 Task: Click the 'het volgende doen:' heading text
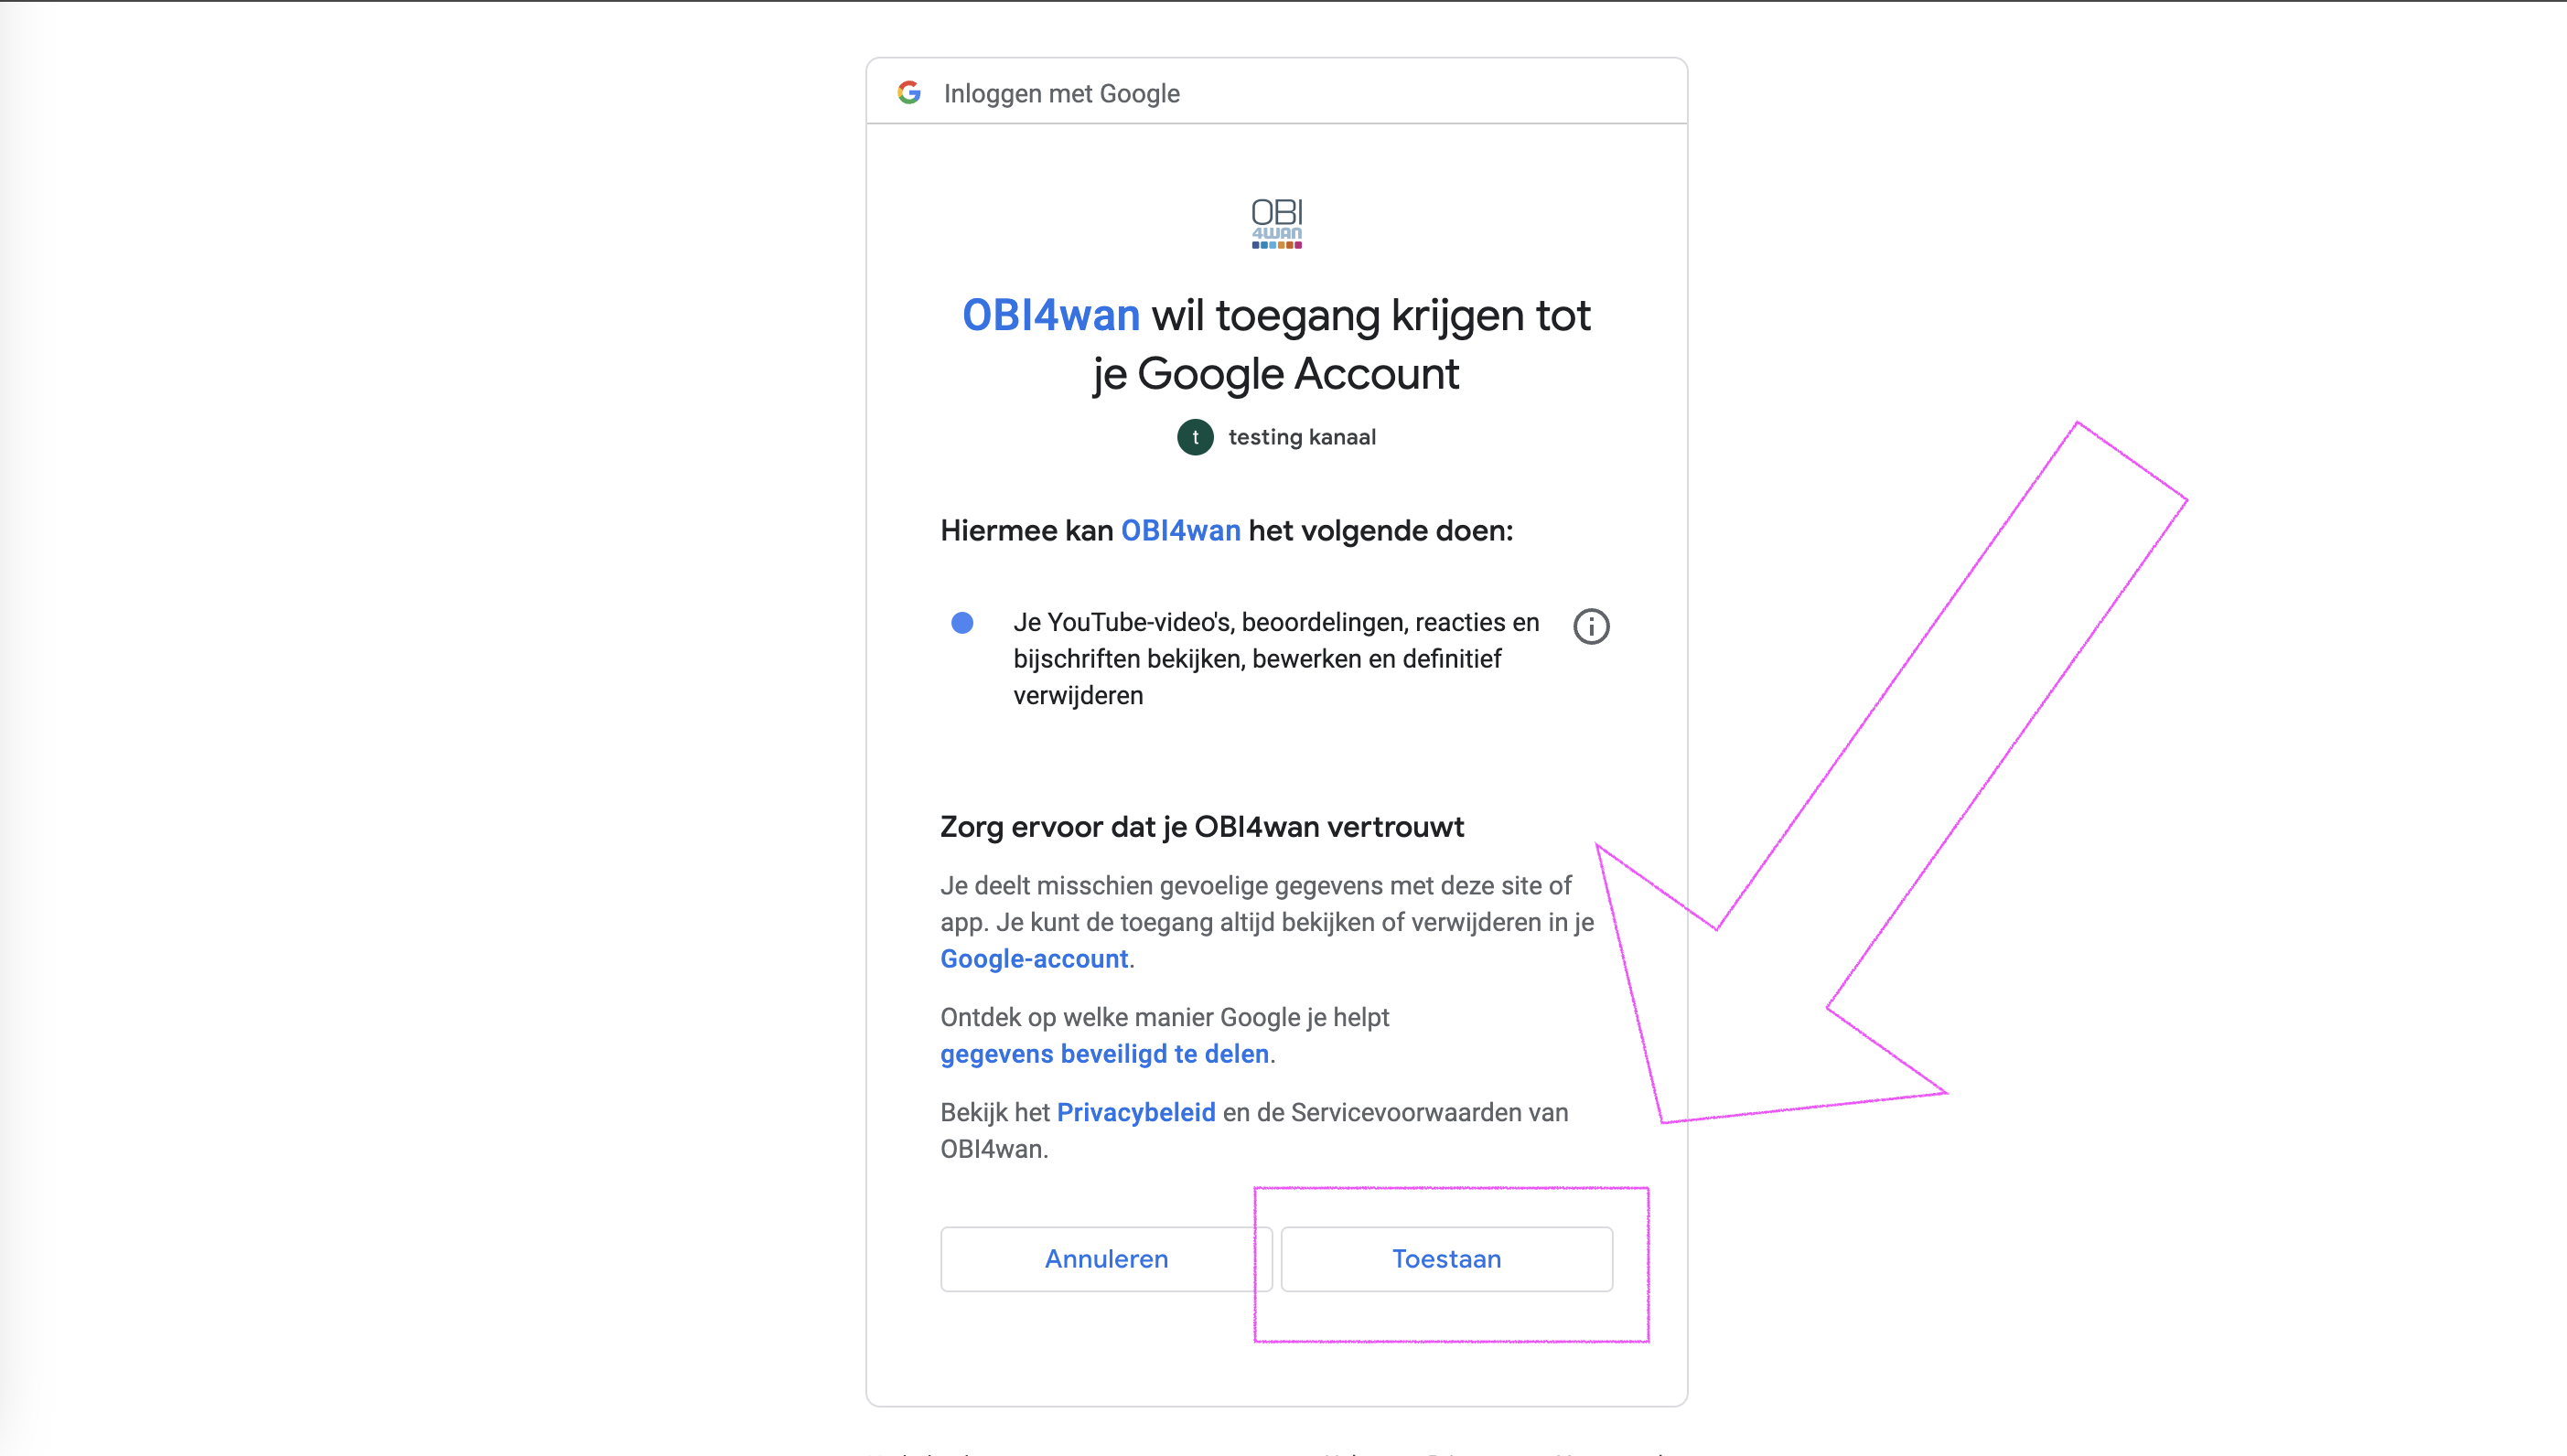[x=1380, y=531]
